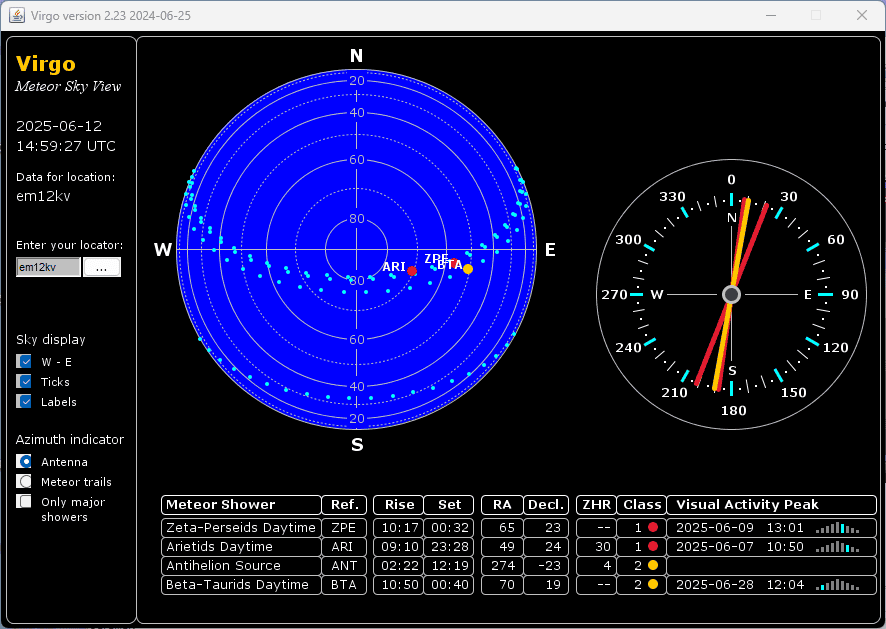
Task: Toggle the W - E checkbox
Action: point(25,362)
